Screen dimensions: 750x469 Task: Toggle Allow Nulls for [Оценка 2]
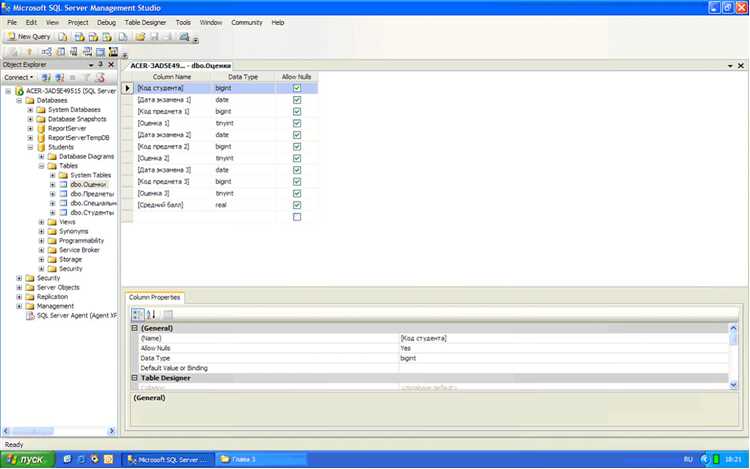tap(297, 158)
